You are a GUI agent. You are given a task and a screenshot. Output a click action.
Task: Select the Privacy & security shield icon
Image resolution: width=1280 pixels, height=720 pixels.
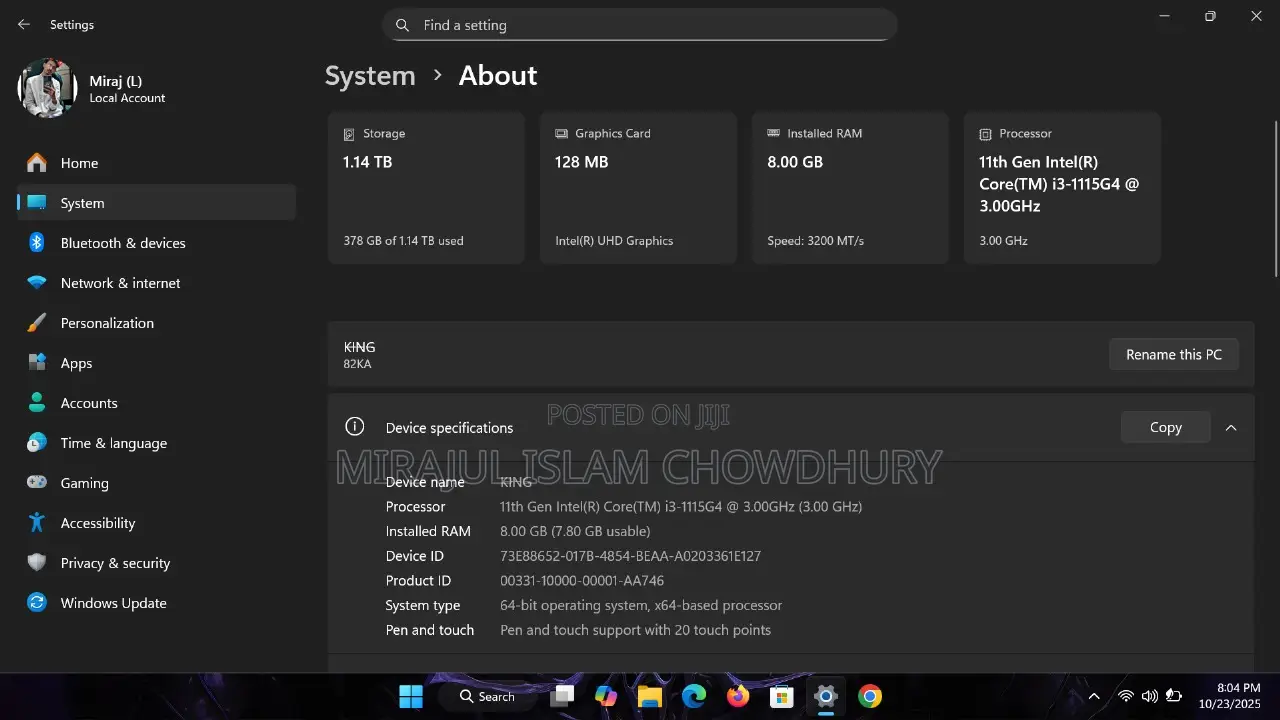coord(36,563)
